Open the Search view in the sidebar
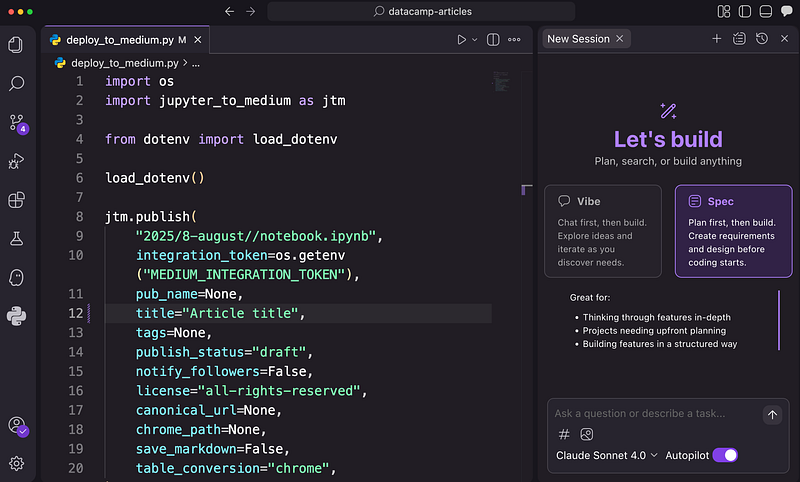The image size is (800, 482). click(16, 84)
